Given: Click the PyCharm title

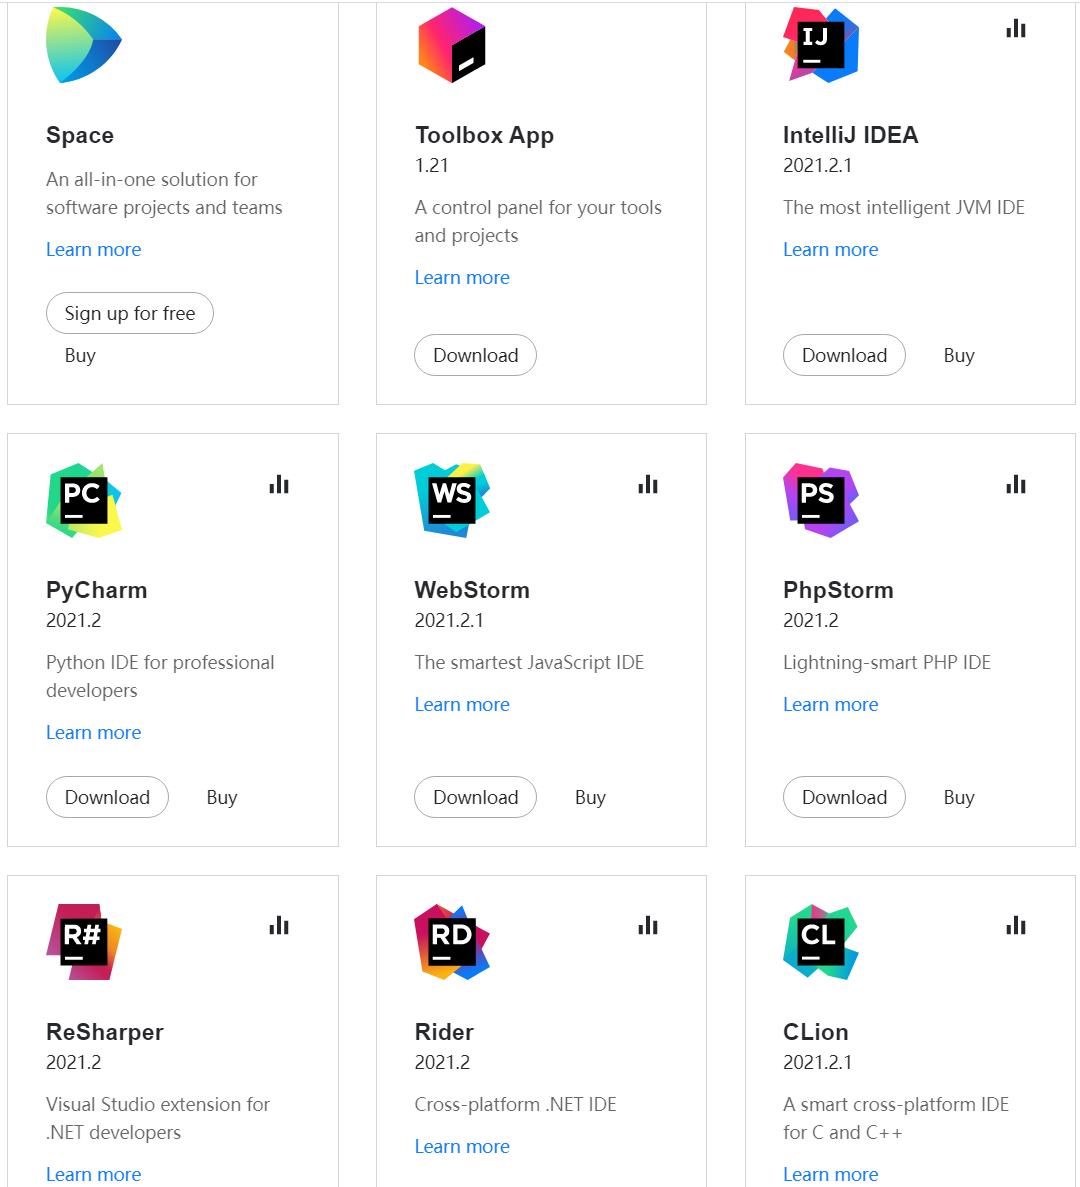Looking at the screenshot, I should (x=97, y=590).
